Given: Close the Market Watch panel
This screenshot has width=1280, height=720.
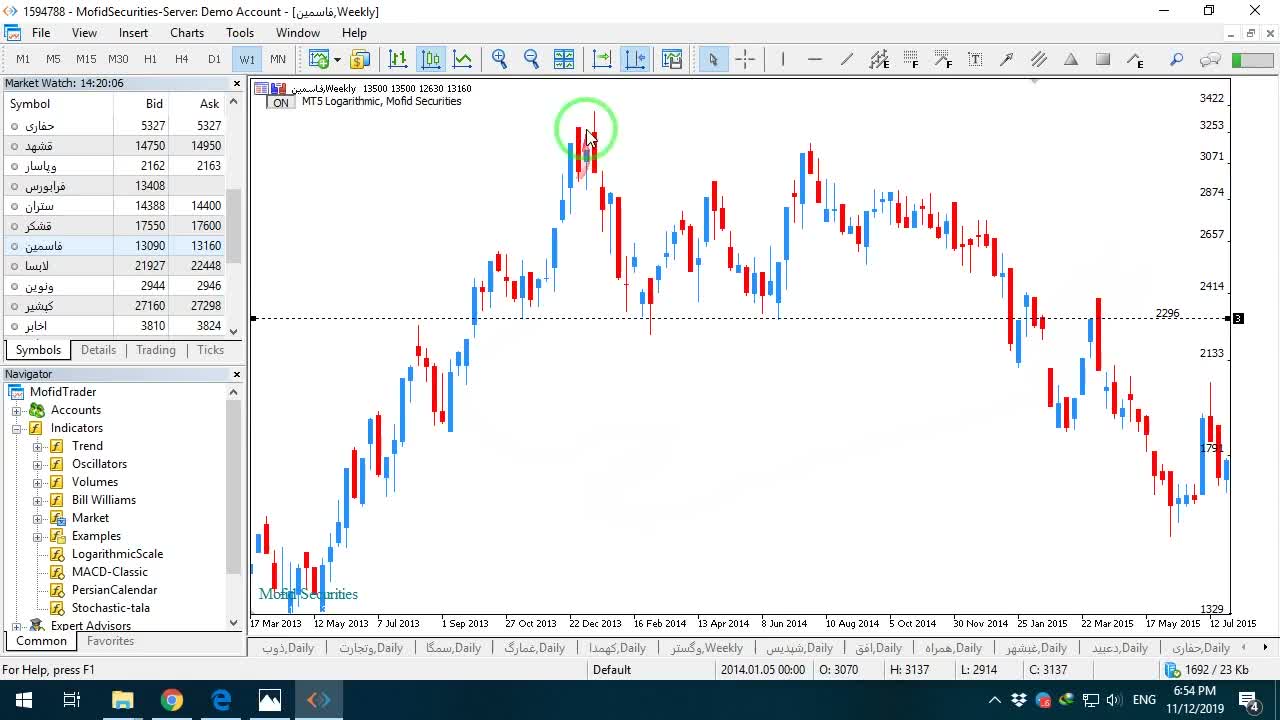Looking at the screenshot, I should 237,84.
